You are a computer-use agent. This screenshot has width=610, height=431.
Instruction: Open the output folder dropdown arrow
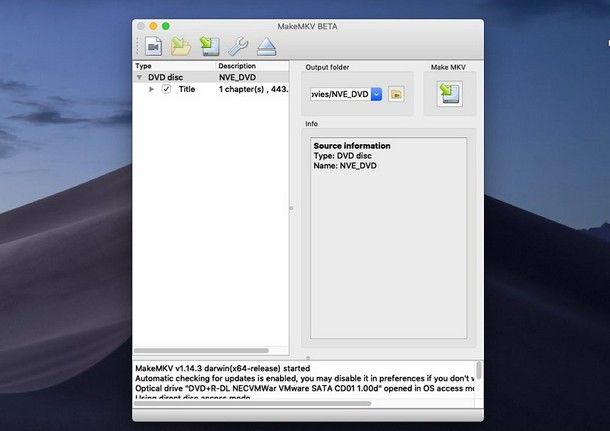[377, 94]
